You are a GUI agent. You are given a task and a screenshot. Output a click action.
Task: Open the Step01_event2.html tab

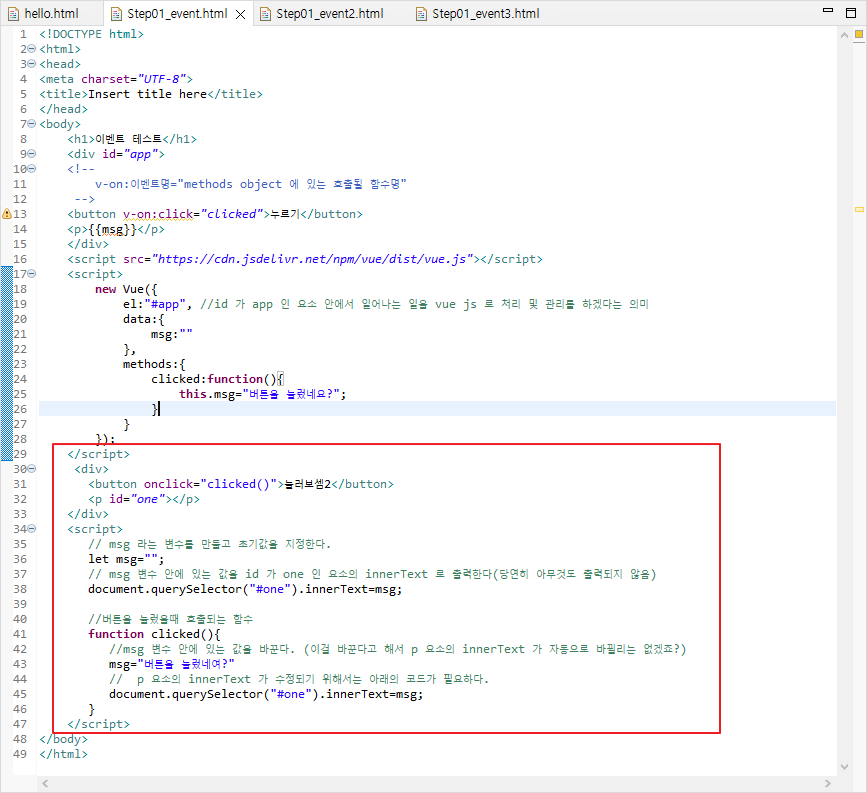(330, 13)
